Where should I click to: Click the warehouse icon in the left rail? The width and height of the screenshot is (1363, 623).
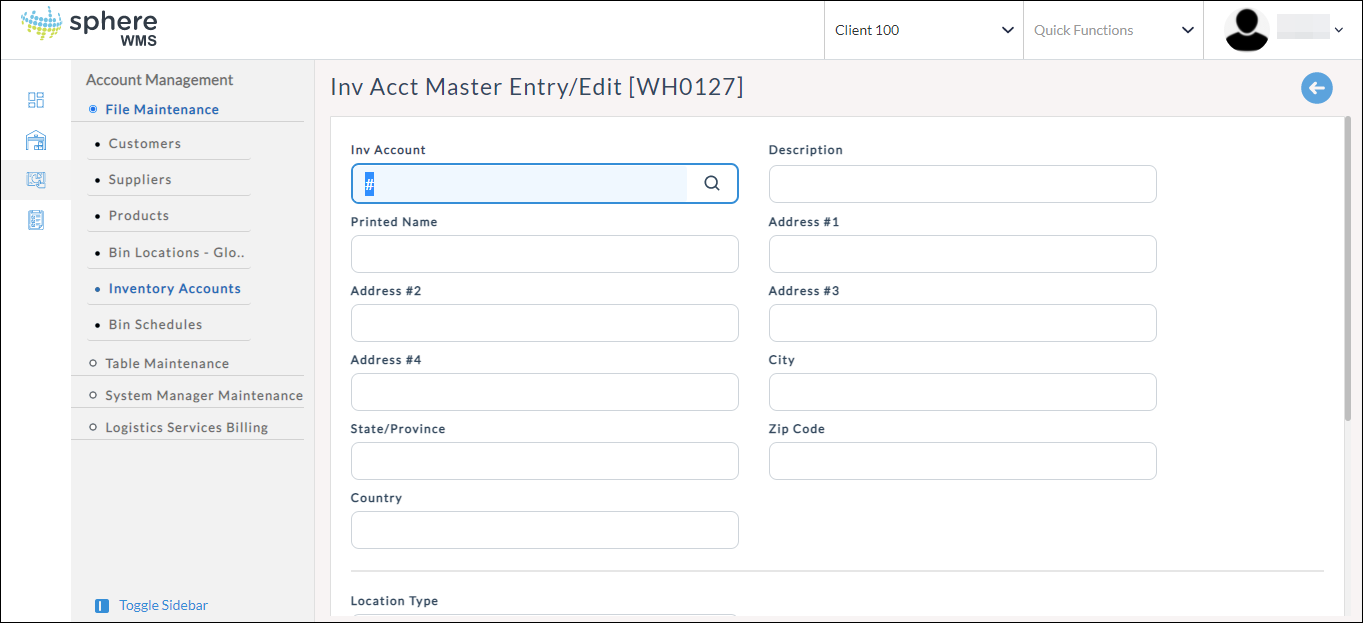pyautogui.click(x=36, y=140)
